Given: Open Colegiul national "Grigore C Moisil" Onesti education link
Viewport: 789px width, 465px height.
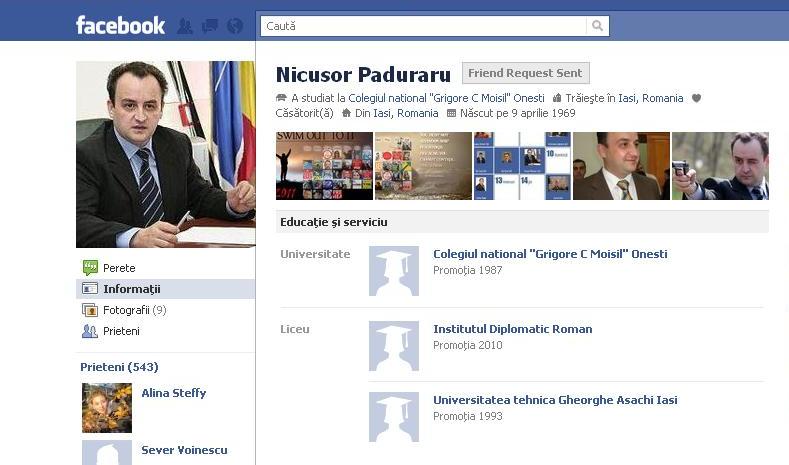Looking at the screenshot, I should point(550,254).
